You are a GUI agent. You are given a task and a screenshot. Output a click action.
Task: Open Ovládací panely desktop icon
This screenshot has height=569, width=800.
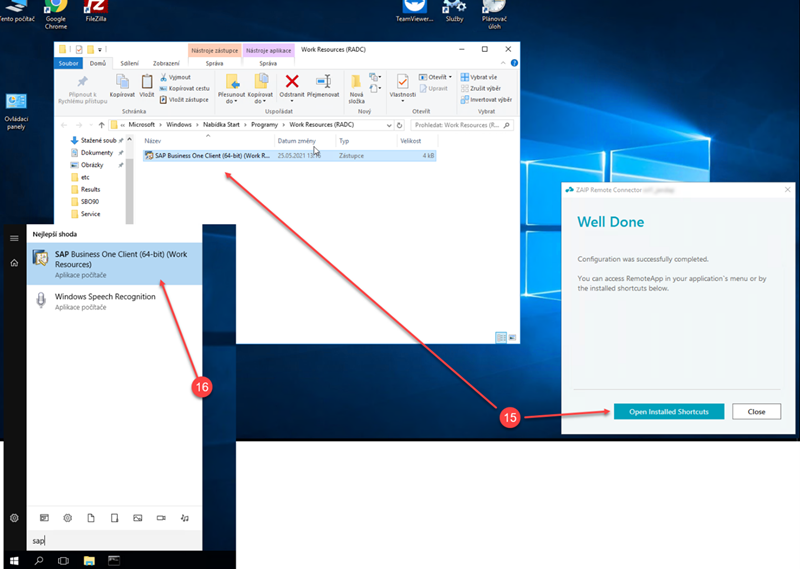(16, 111)
